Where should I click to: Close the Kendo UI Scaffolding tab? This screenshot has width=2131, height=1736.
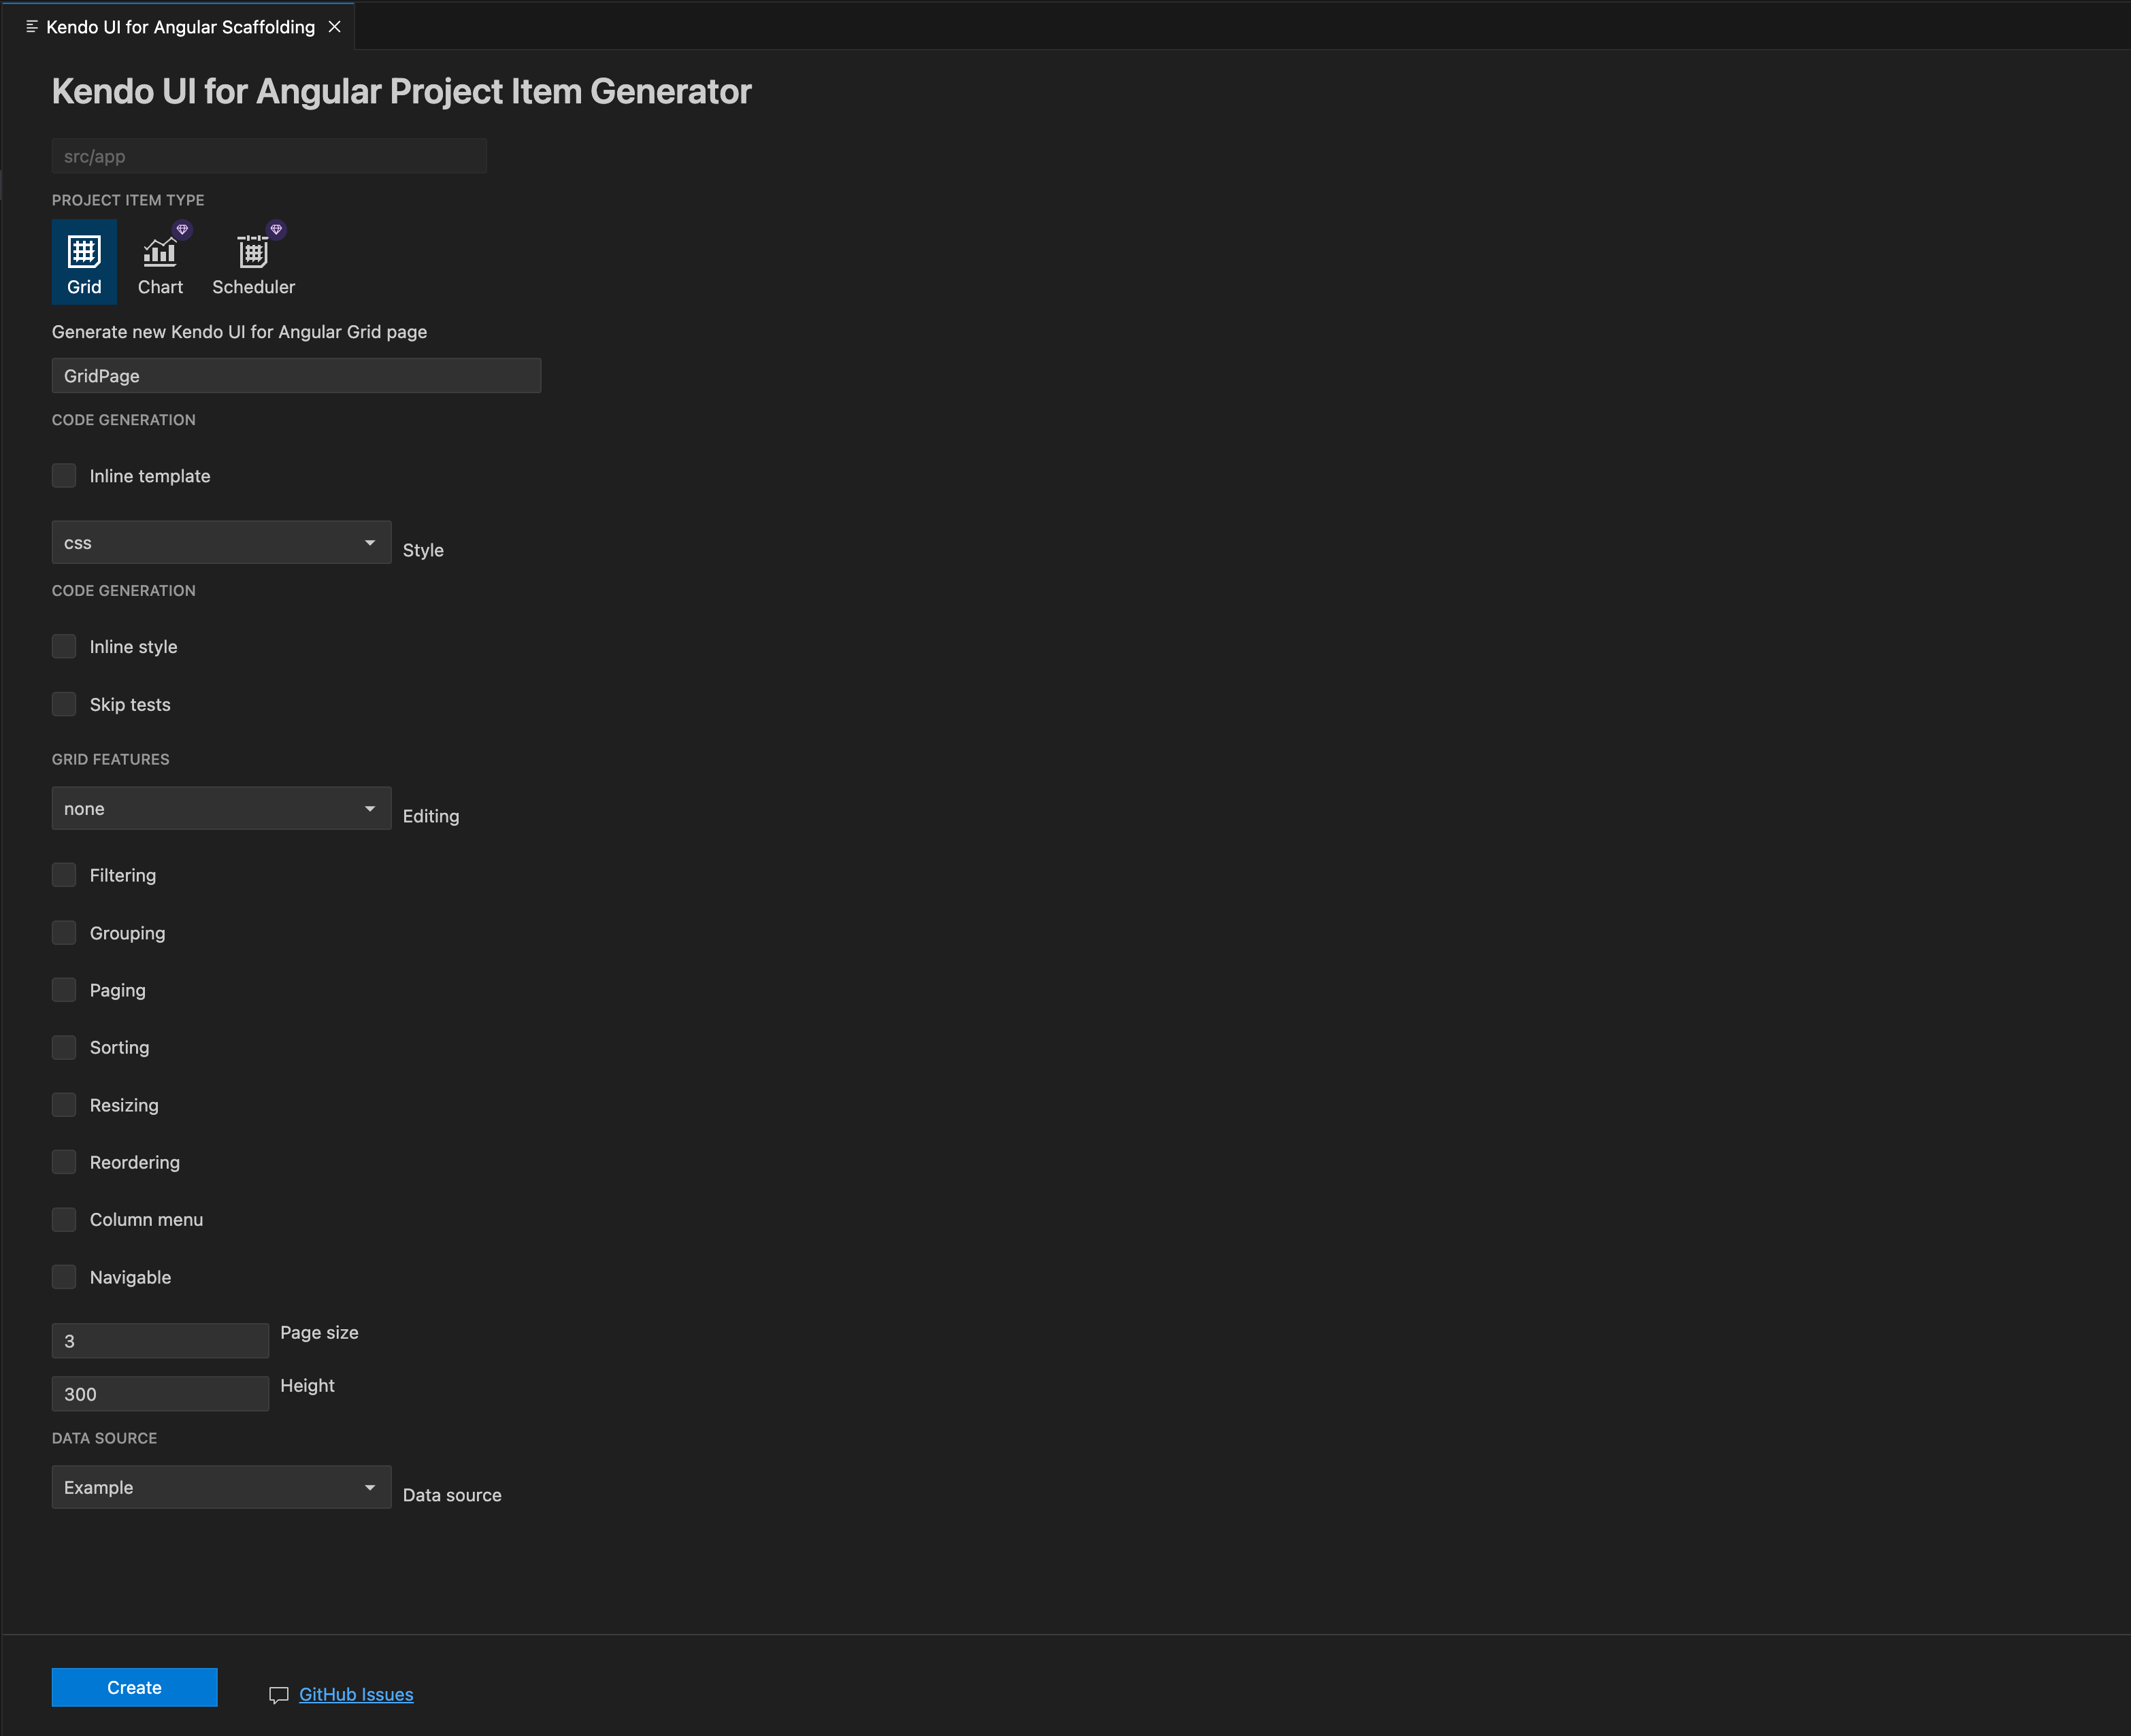click(x=334, y=26)
